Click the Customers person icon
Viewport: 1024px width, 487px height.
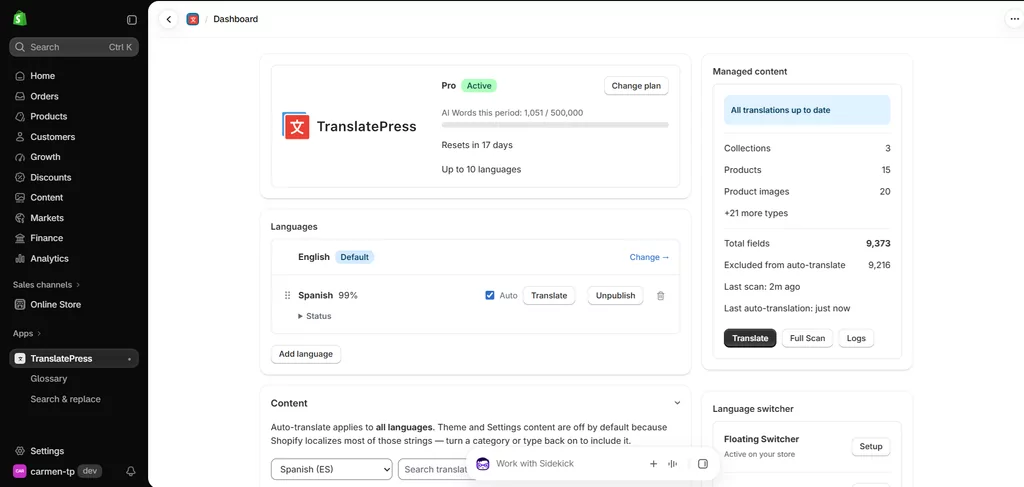tap(20, 137)
